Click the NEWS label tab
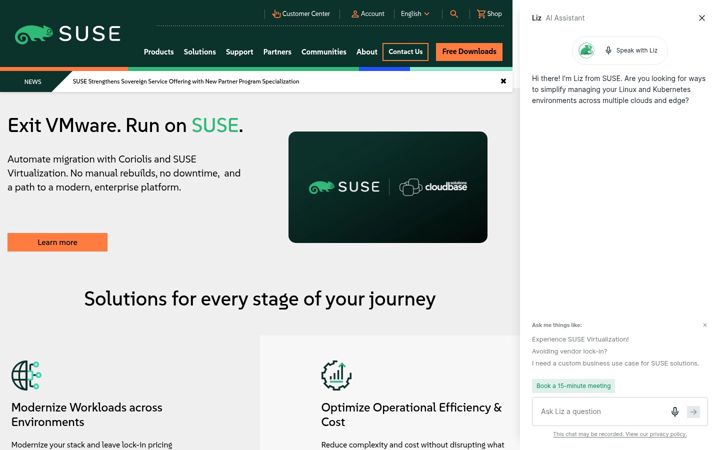 point(33,82)
